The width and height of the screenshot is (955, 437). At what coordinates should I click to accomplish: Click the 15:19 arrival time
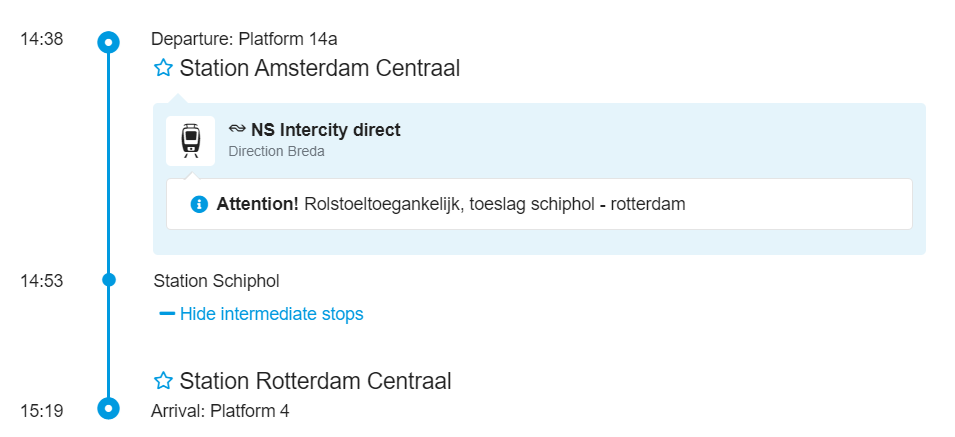41,411
